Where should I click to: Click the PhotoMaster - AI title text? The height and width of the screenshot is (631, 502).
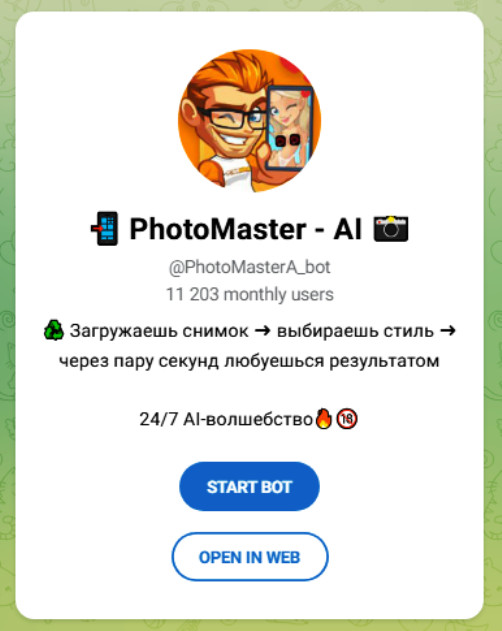click(x=246, y=229)
